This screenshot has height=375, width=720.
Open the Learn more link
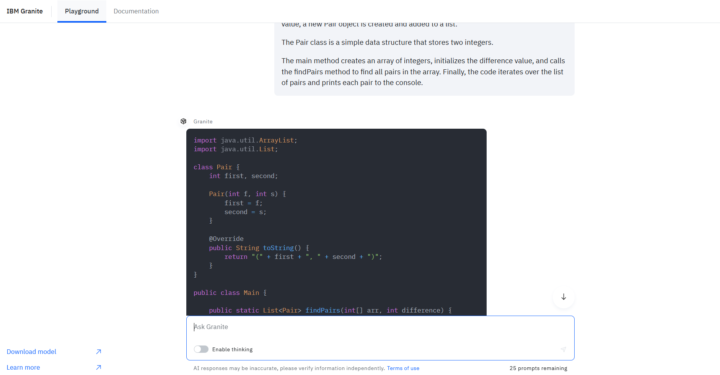tap(23, 367)
